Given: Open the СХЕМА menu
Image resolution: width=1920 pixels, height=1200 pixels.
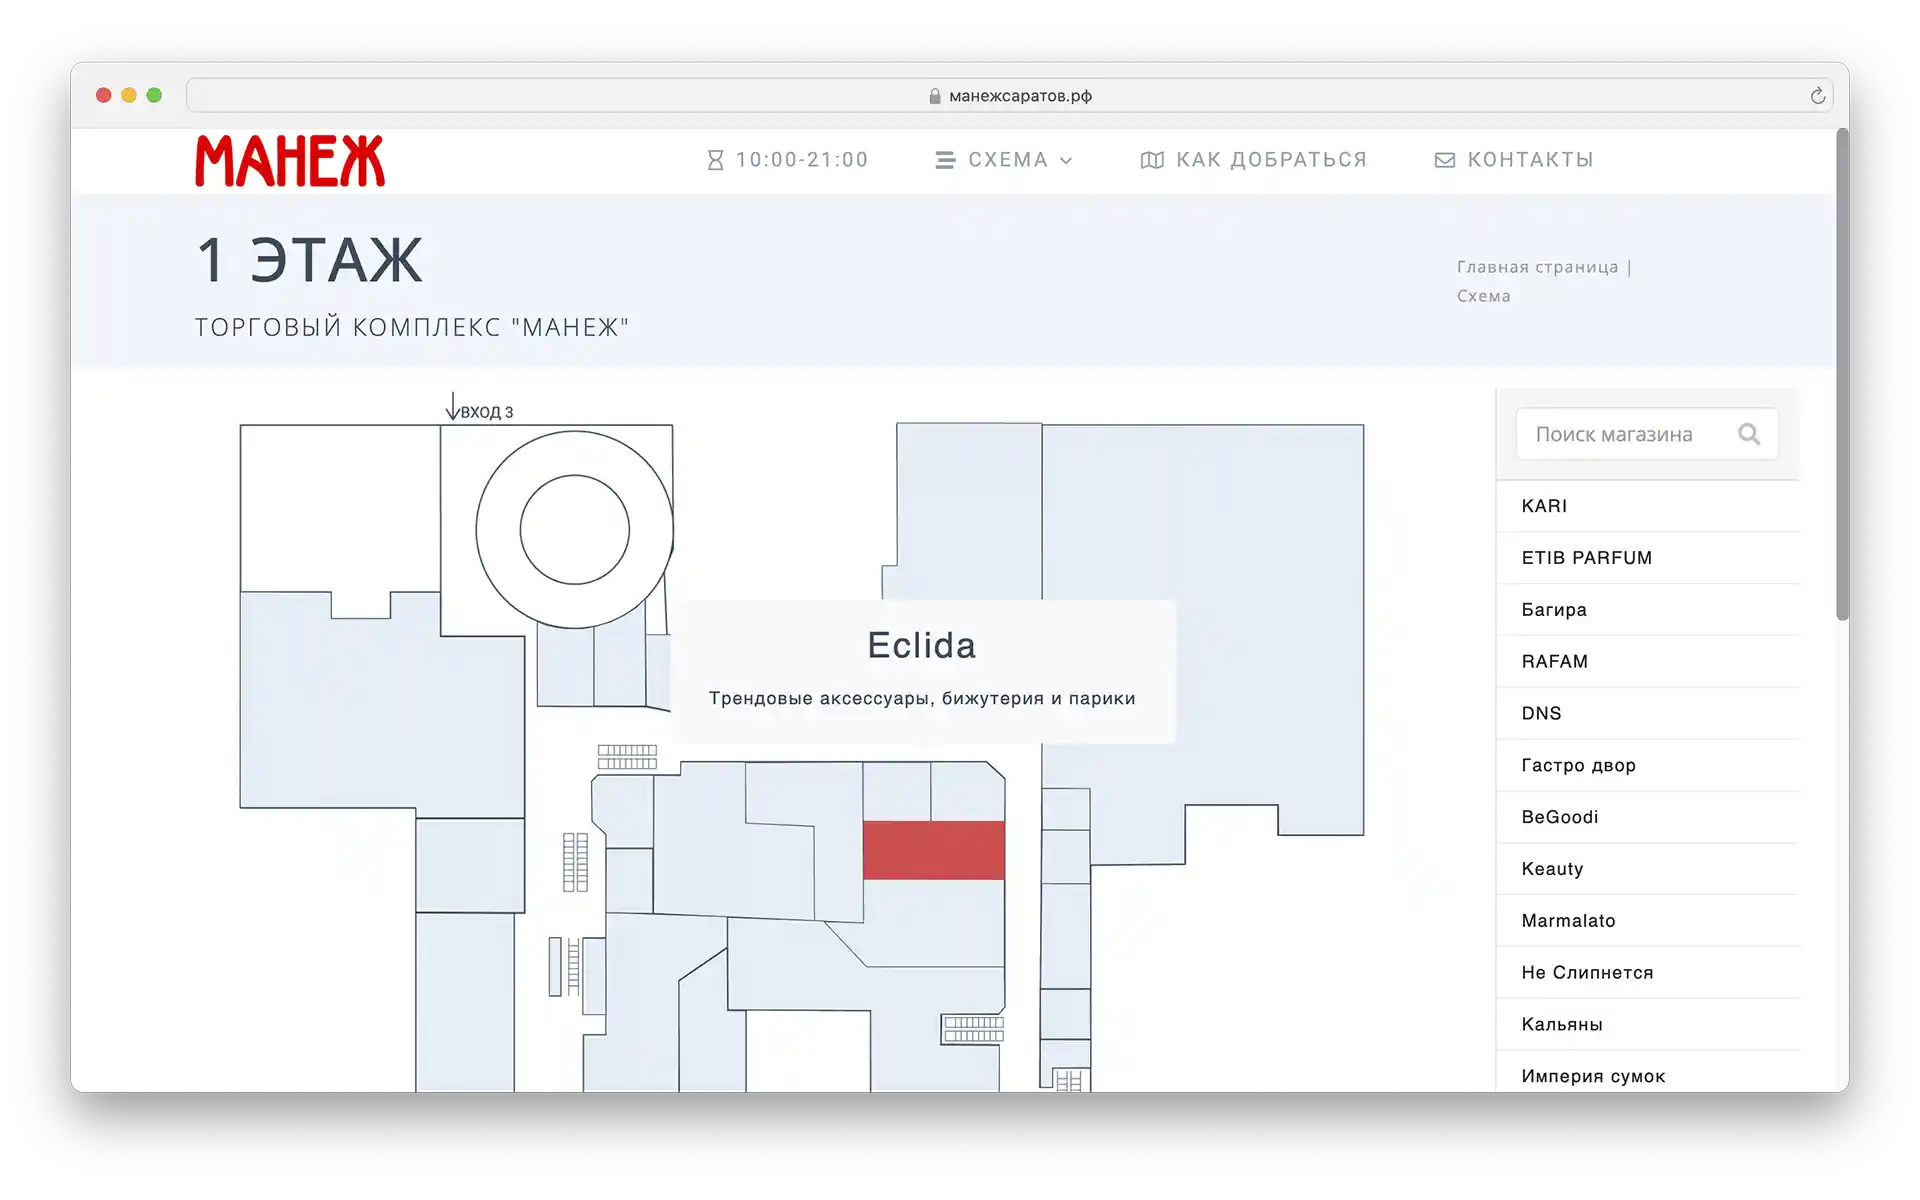Looking at the screenshot, I should (x=1004, y=160).
